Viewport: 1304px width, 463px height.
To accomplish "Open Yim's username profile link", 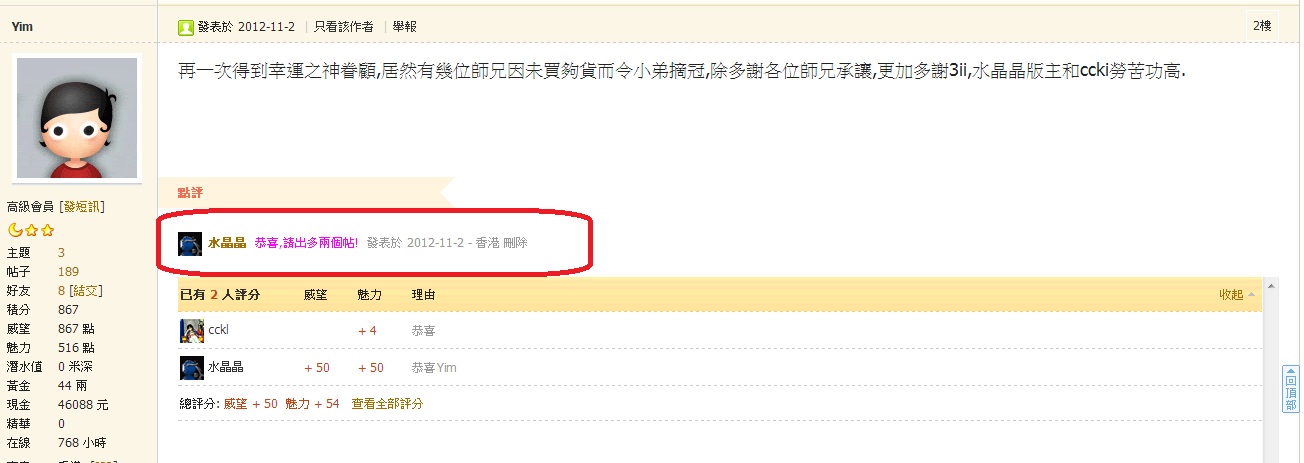I will (22, 27).
